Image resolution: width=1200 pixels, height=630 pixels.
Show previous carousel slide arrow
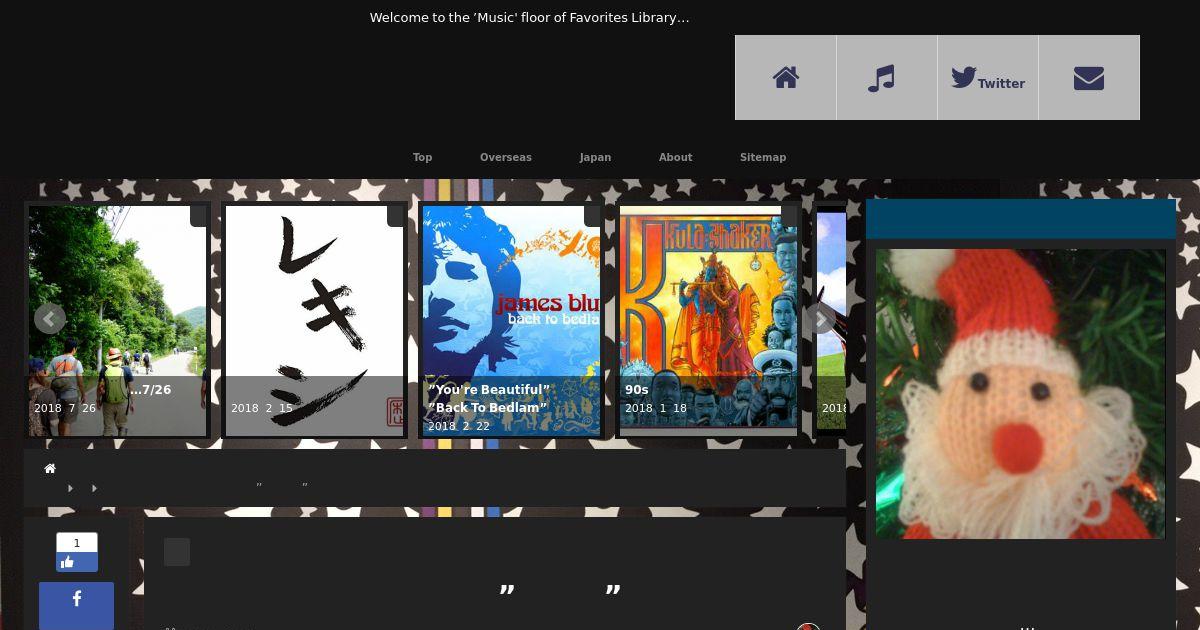coord(50,319)
